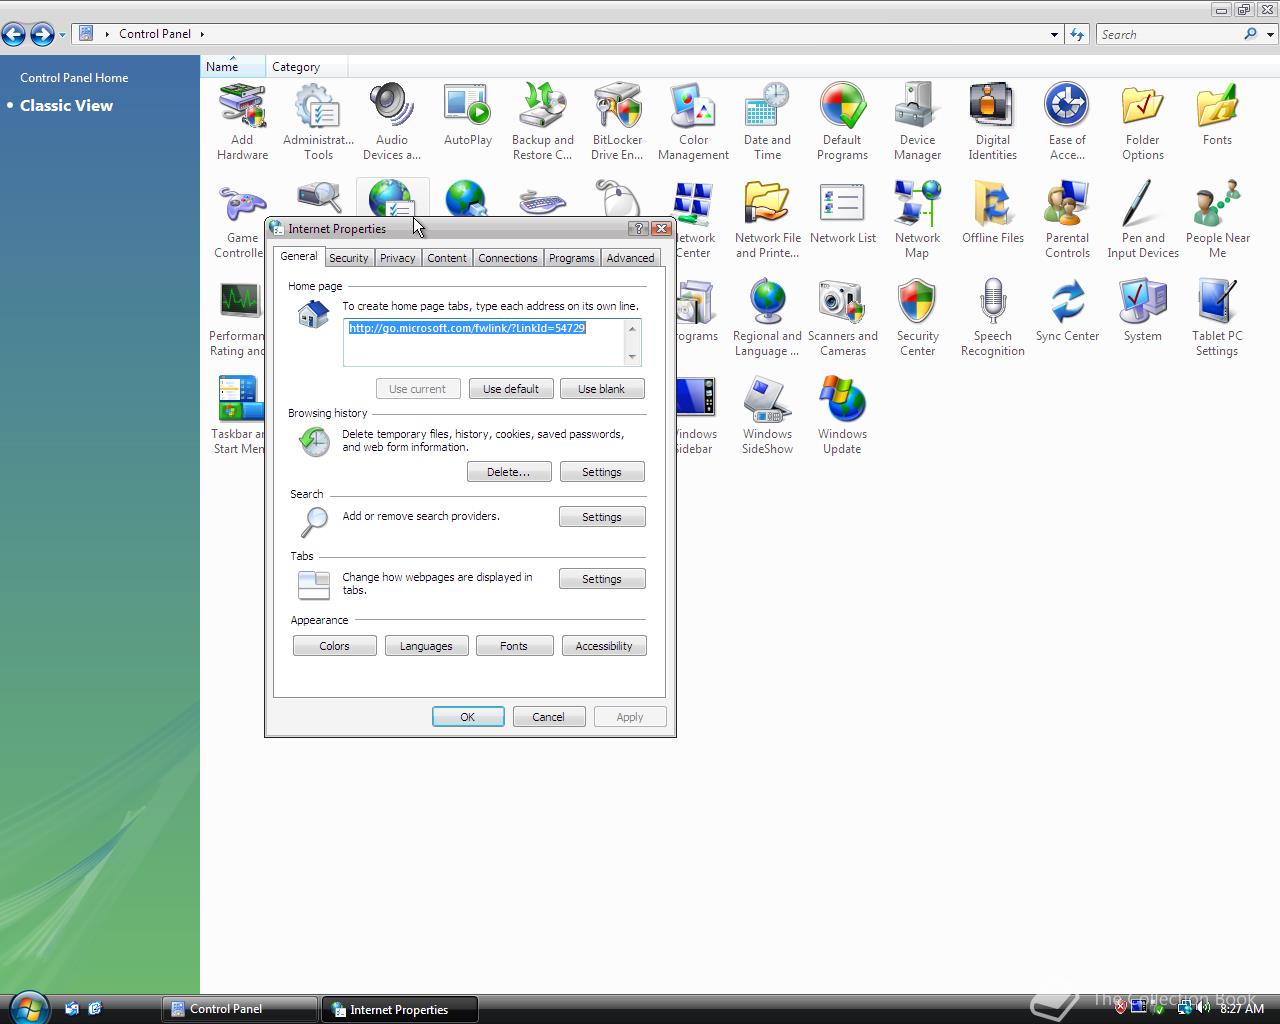Switch to Privacy tab

tap(397, 258)
